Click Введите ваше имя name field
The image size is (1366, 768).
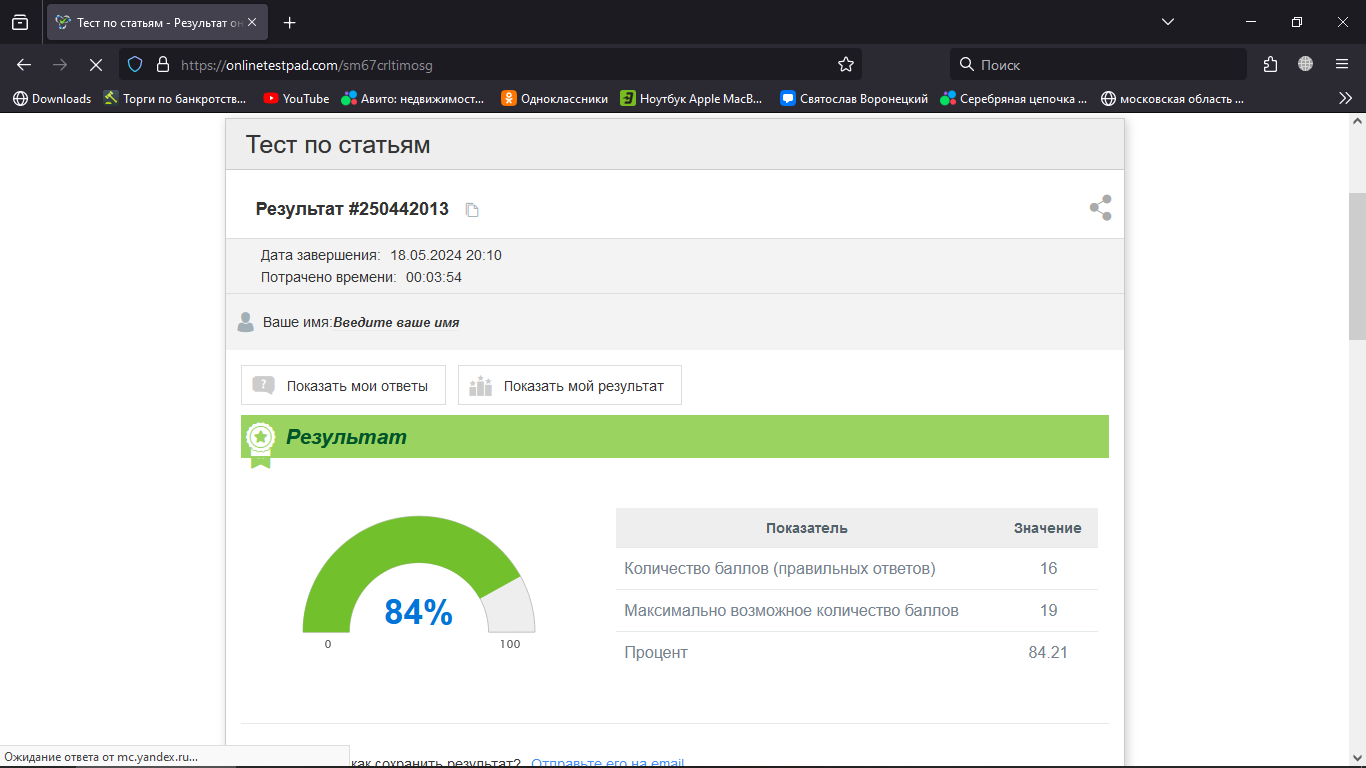(396, 323)
